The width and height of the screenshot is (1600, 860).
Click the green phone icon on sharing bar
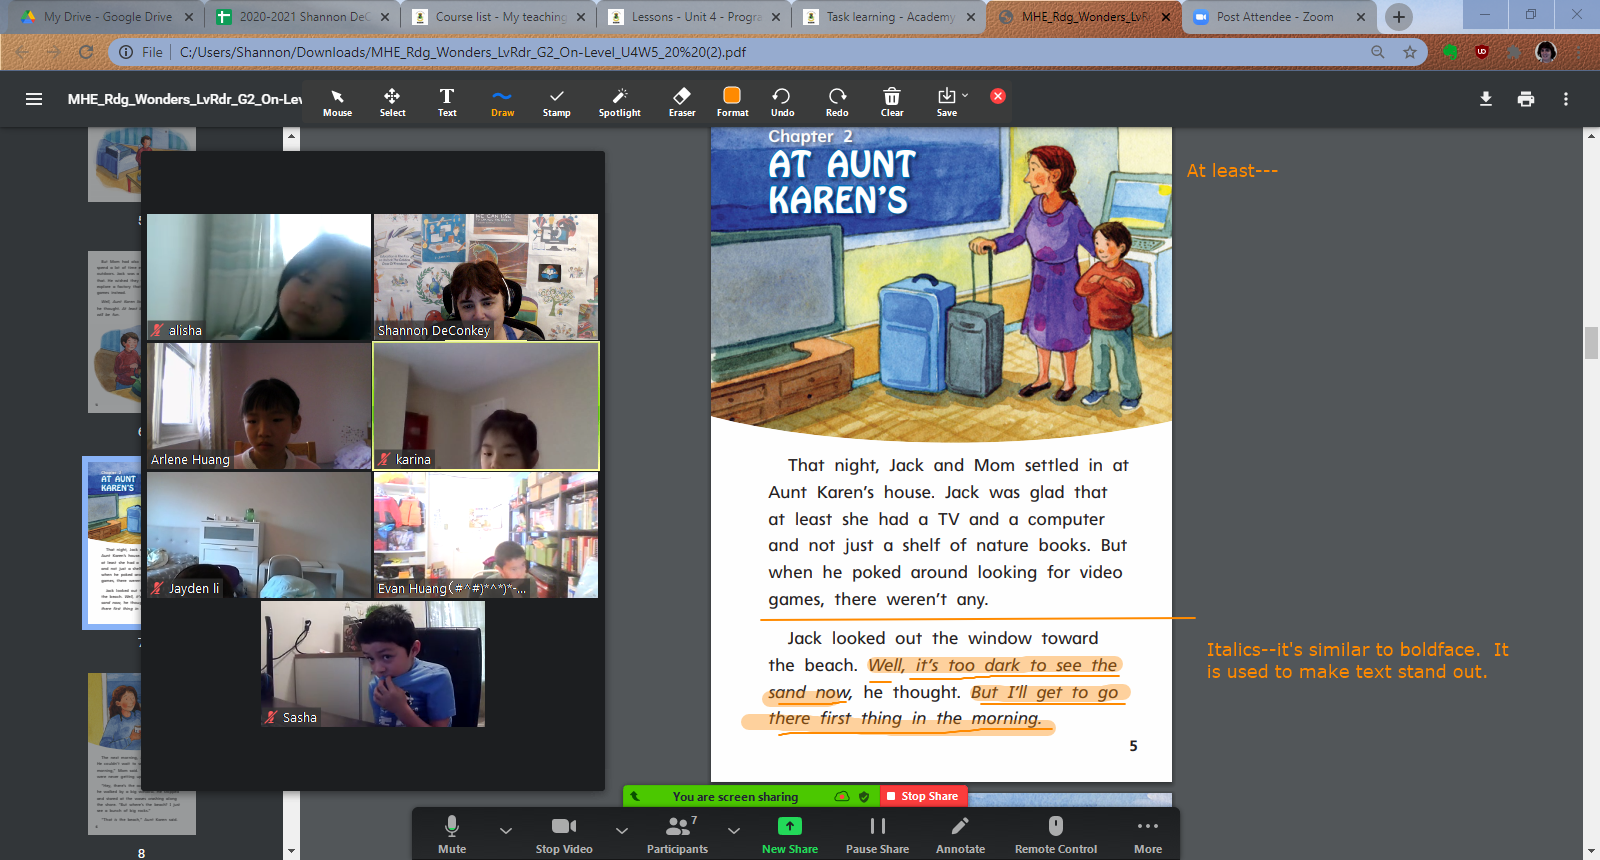[x=635, y=797]
